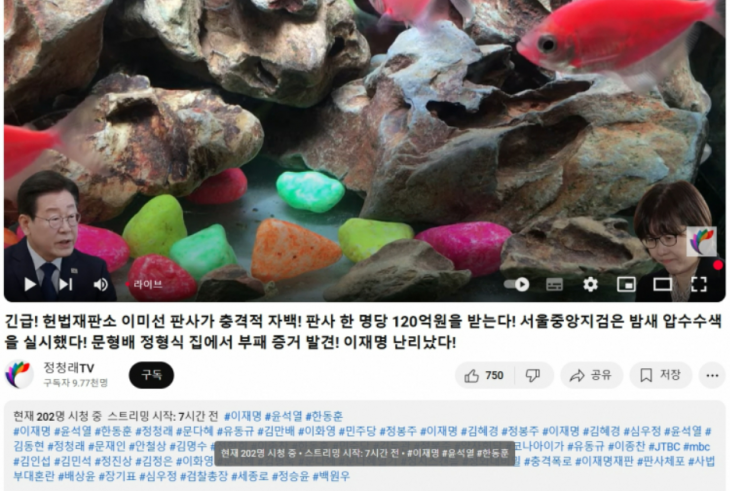The width and height of the screenshot is (730, 491).
Task: Open the #JTBC hashtag link
Action: point(664,446)
